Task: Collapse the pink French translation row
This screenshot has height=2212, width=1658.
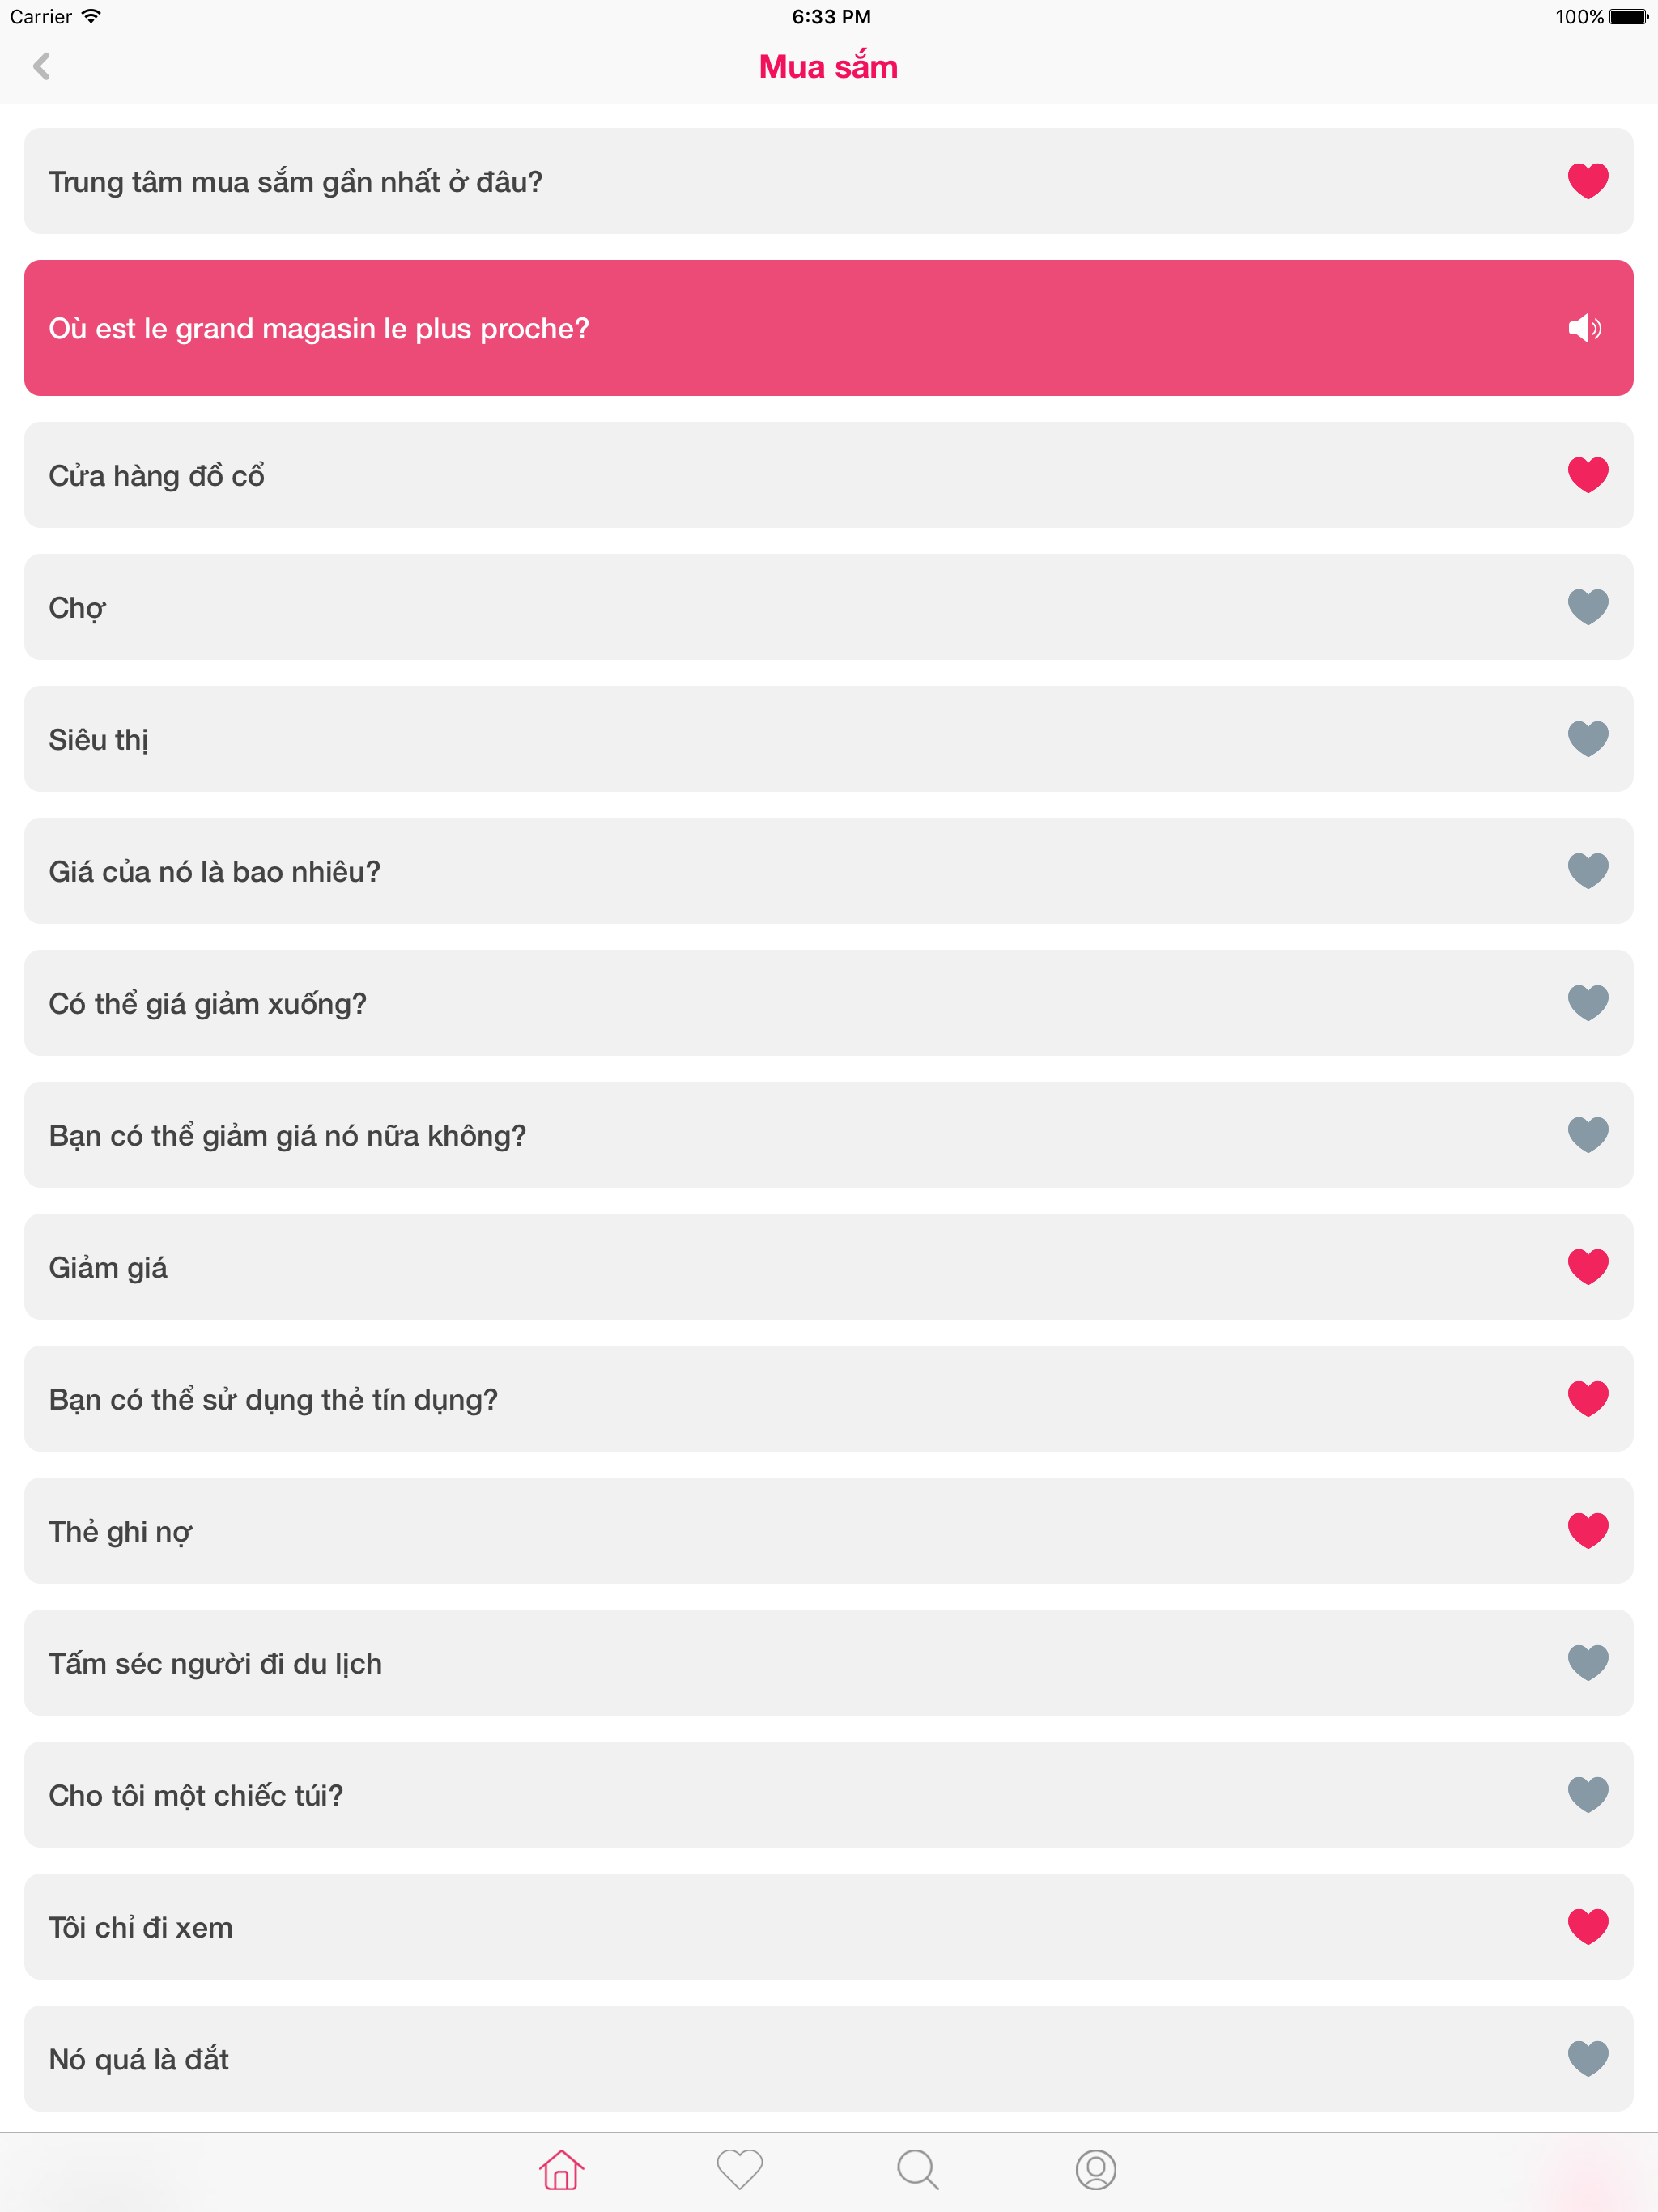Action: click(x=828, y=328)
